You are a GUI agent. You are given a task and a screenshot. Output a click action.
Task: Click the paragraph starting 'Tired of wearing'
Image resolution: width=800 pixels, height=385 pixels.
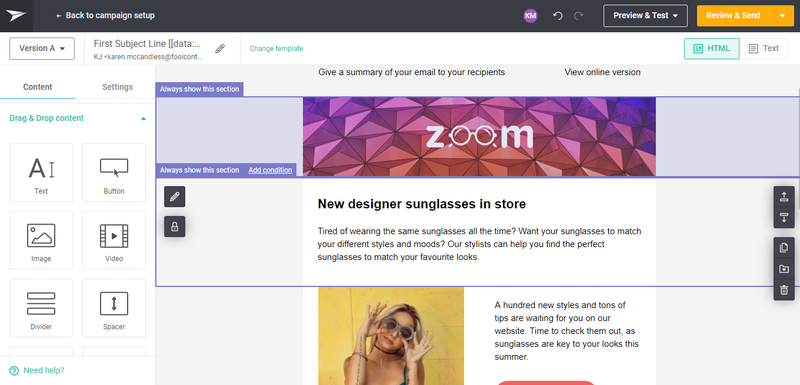[479, 244]
